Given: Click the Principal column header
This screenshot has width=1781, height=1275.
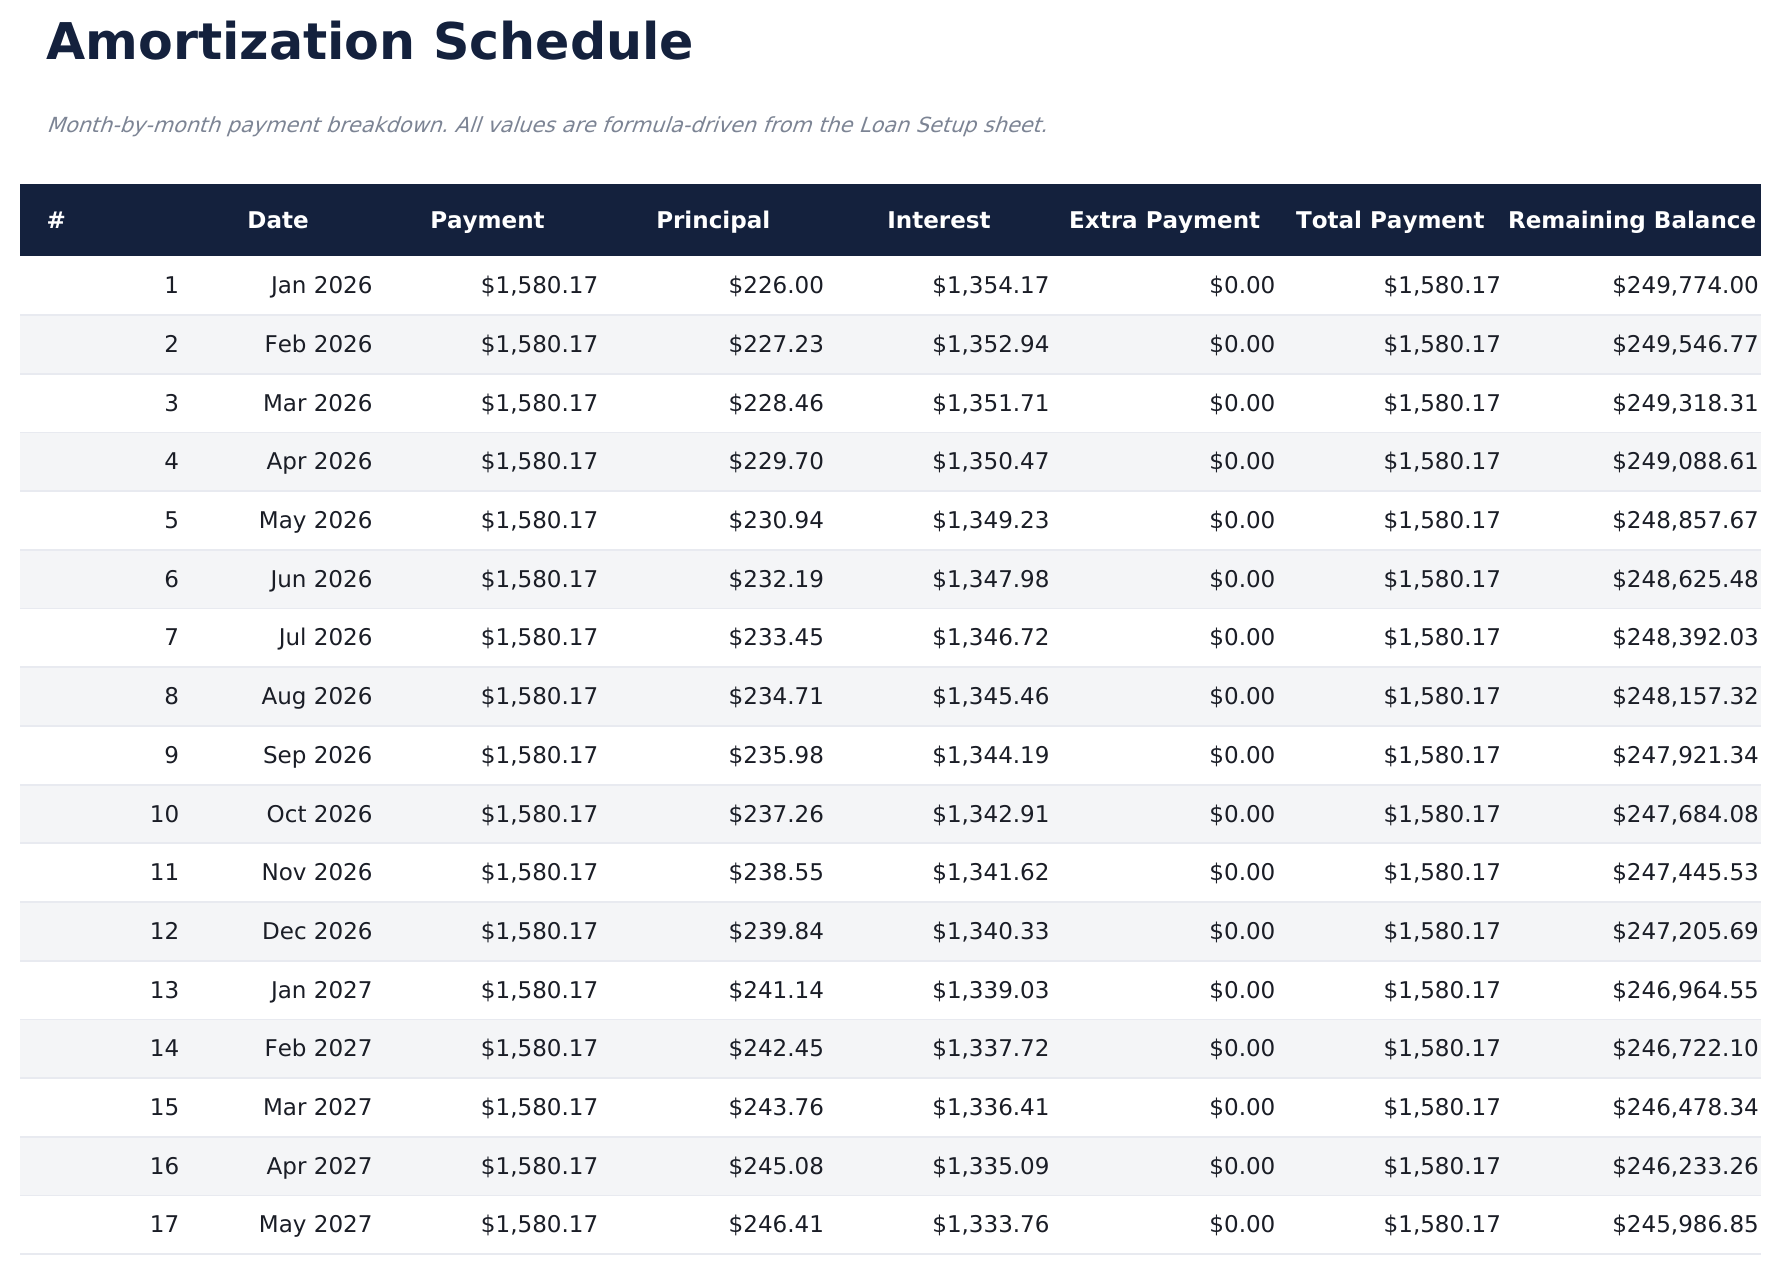Looking at the screenshot, I should pyautogui.click(x=713, y=220).
